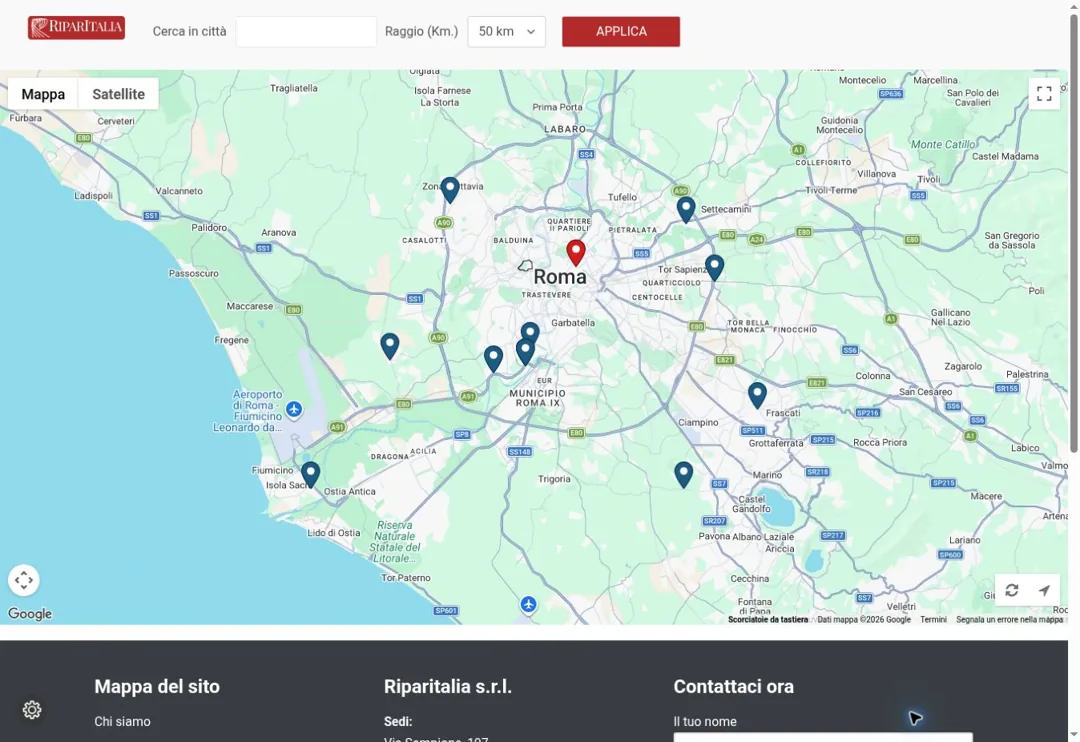
Task: Open the Chi siamo footer link
Action: (x=123, y=721)
